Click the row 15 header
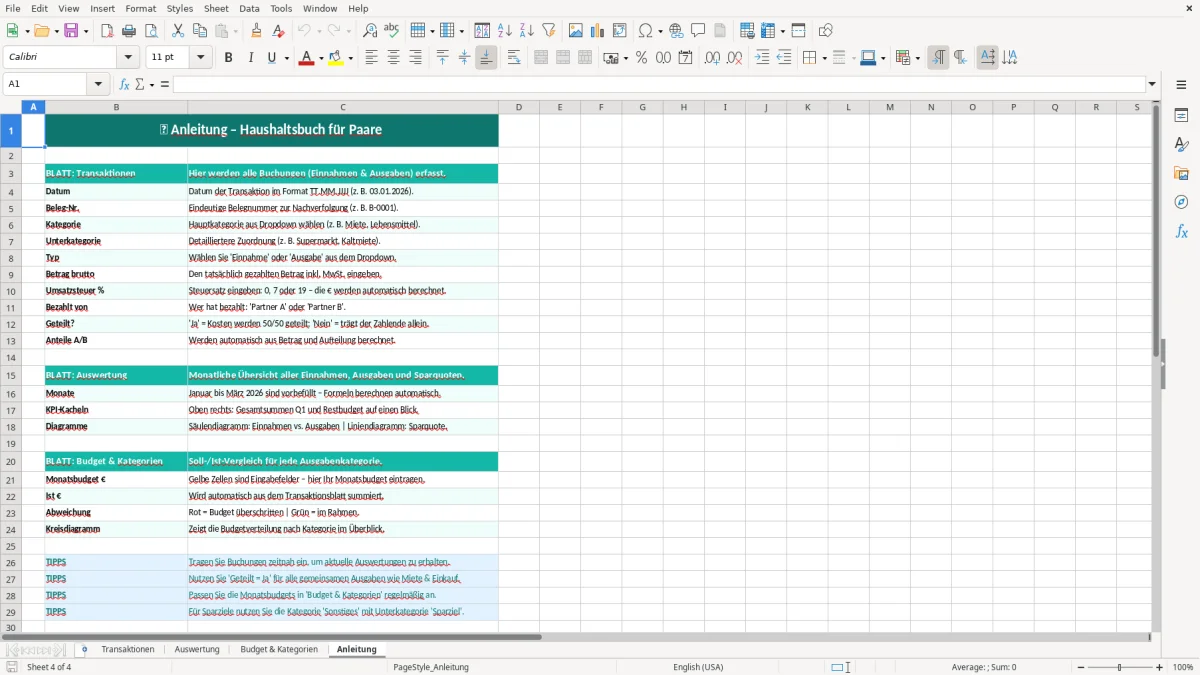This screenshot has height=675, width=1200. pos(11,375)
